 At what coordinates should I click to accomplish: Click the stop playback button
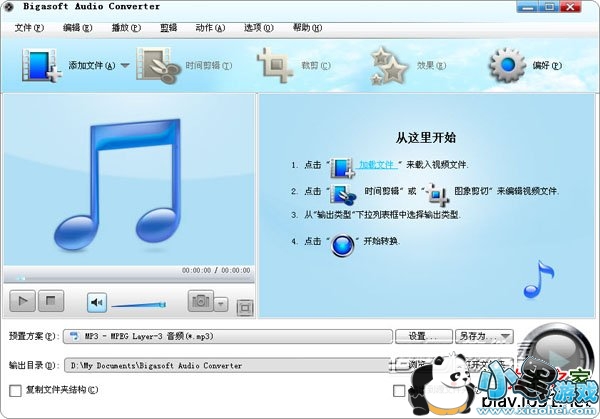(x=51, y=301)
